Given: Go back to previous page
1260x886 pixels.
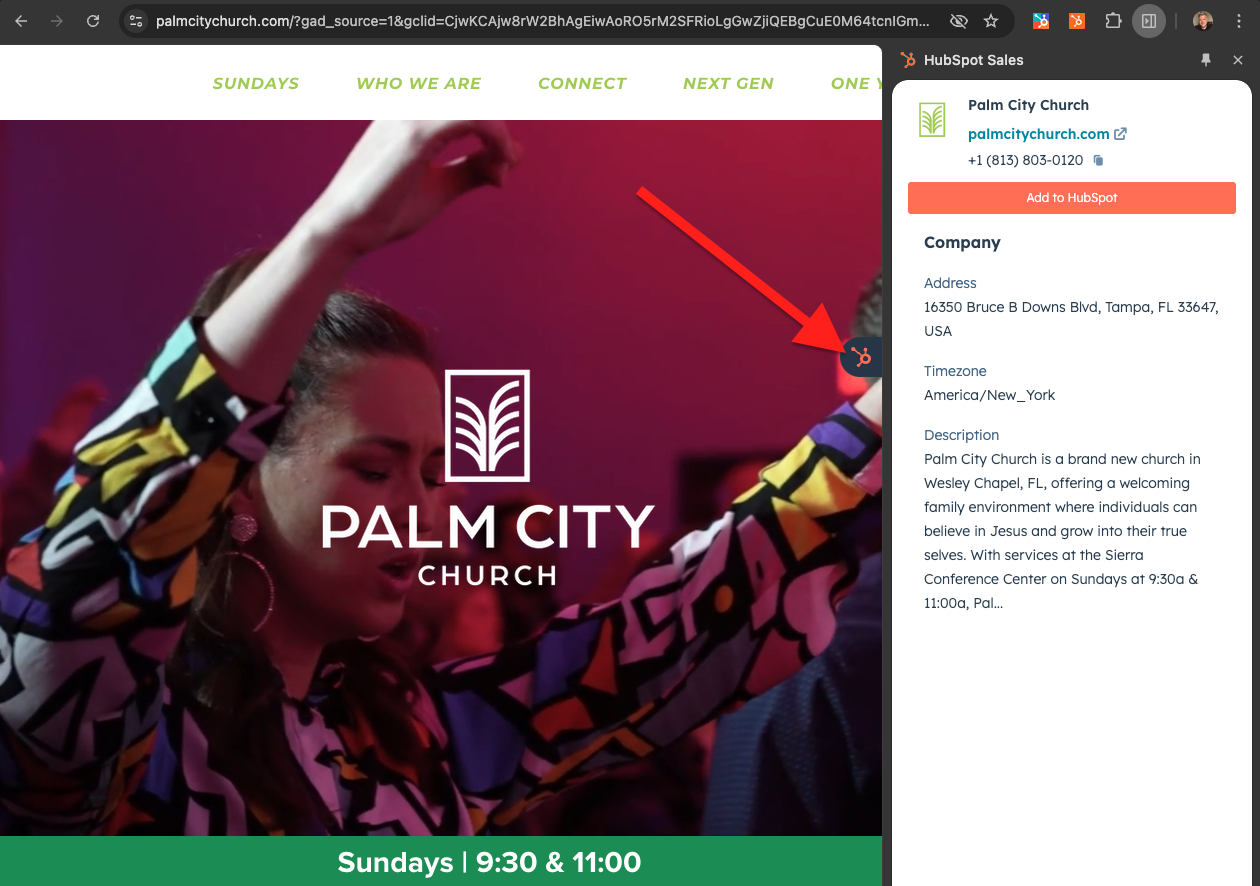Looking at the screenshot, I should pyautogui.click(x=21, y=20).
